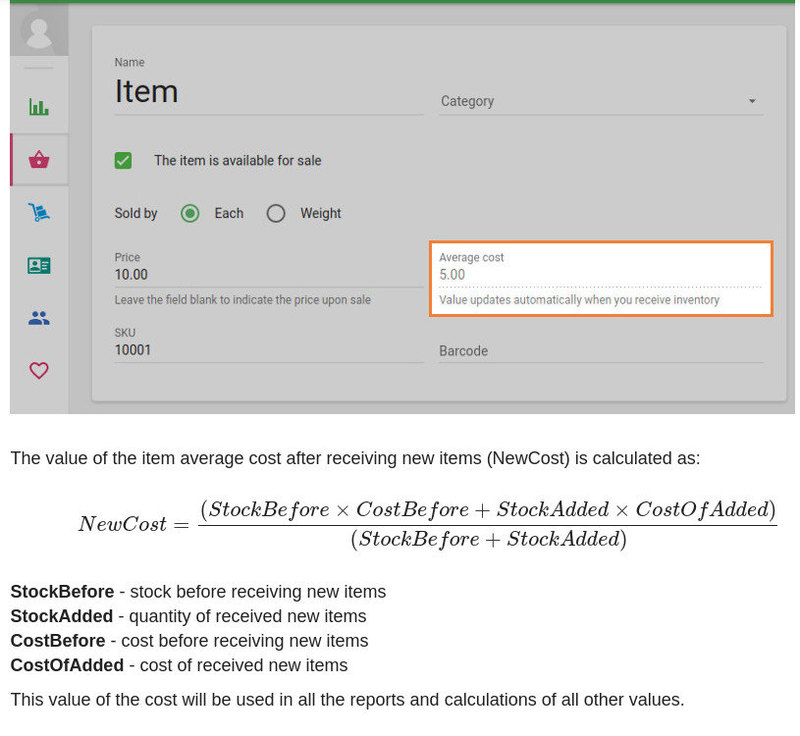Focus the Price field showing 10.00
Viewport: 800px width, 736px height.
pyautogui.click(x=268, y=274)
